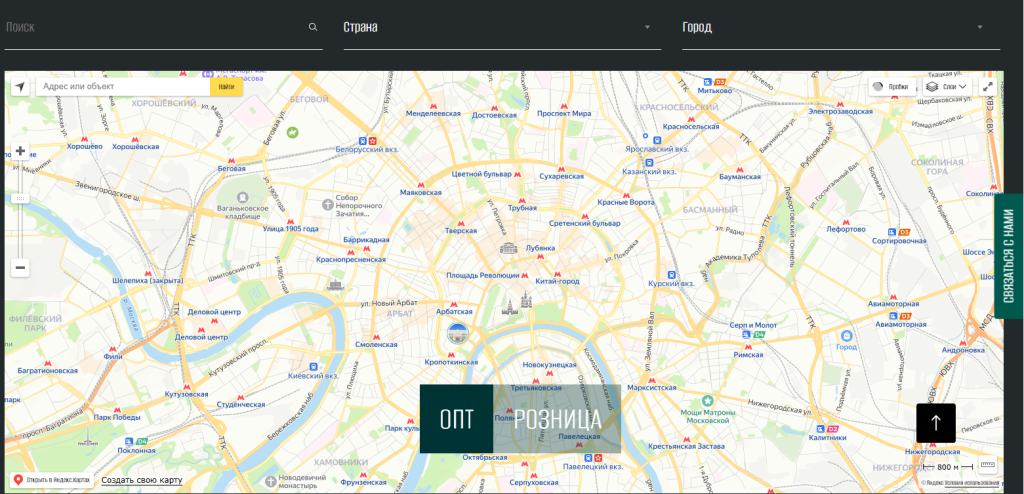The height and width of the screenshot is (494, 1024).
Task: Click the Проспект Мира station label
Action: point(564,114)
